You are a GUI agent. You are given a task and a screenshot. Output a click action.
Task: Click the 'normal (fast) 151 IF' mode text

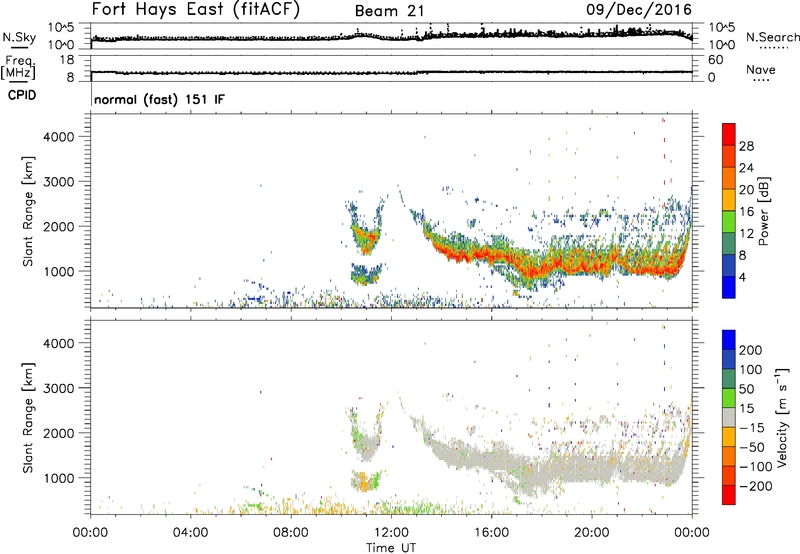[159, 99]
